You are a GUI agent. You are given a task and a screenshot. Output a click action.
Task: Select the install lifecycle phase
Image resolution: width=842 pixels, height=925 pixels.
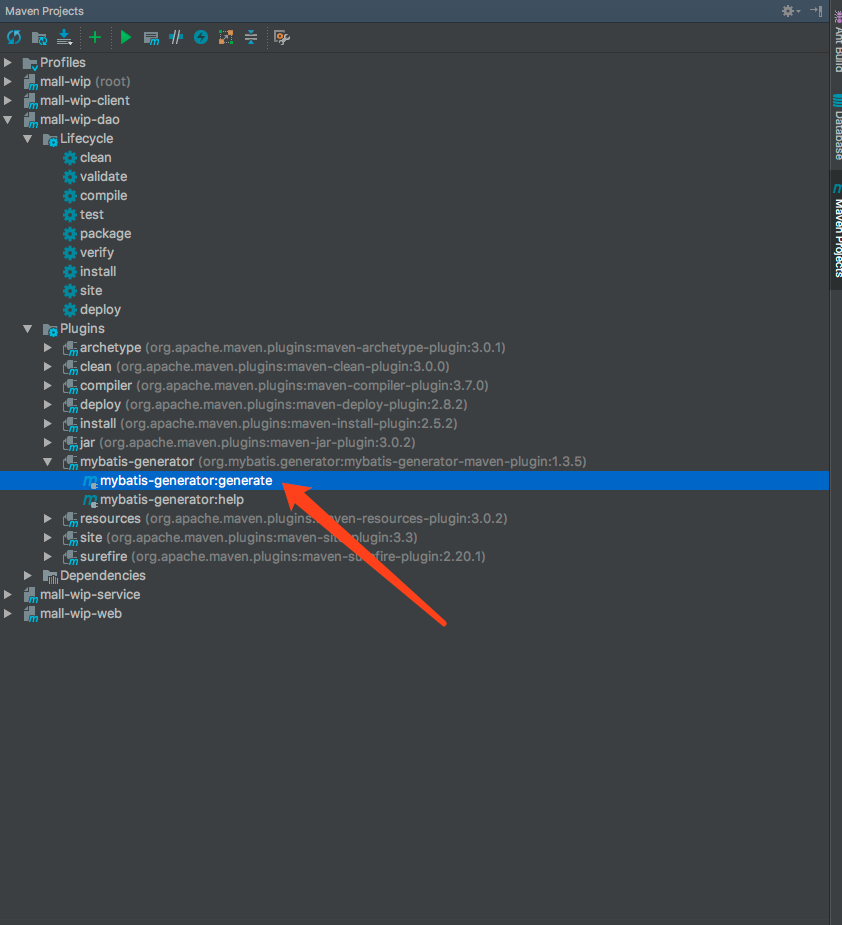click(98, 271)
